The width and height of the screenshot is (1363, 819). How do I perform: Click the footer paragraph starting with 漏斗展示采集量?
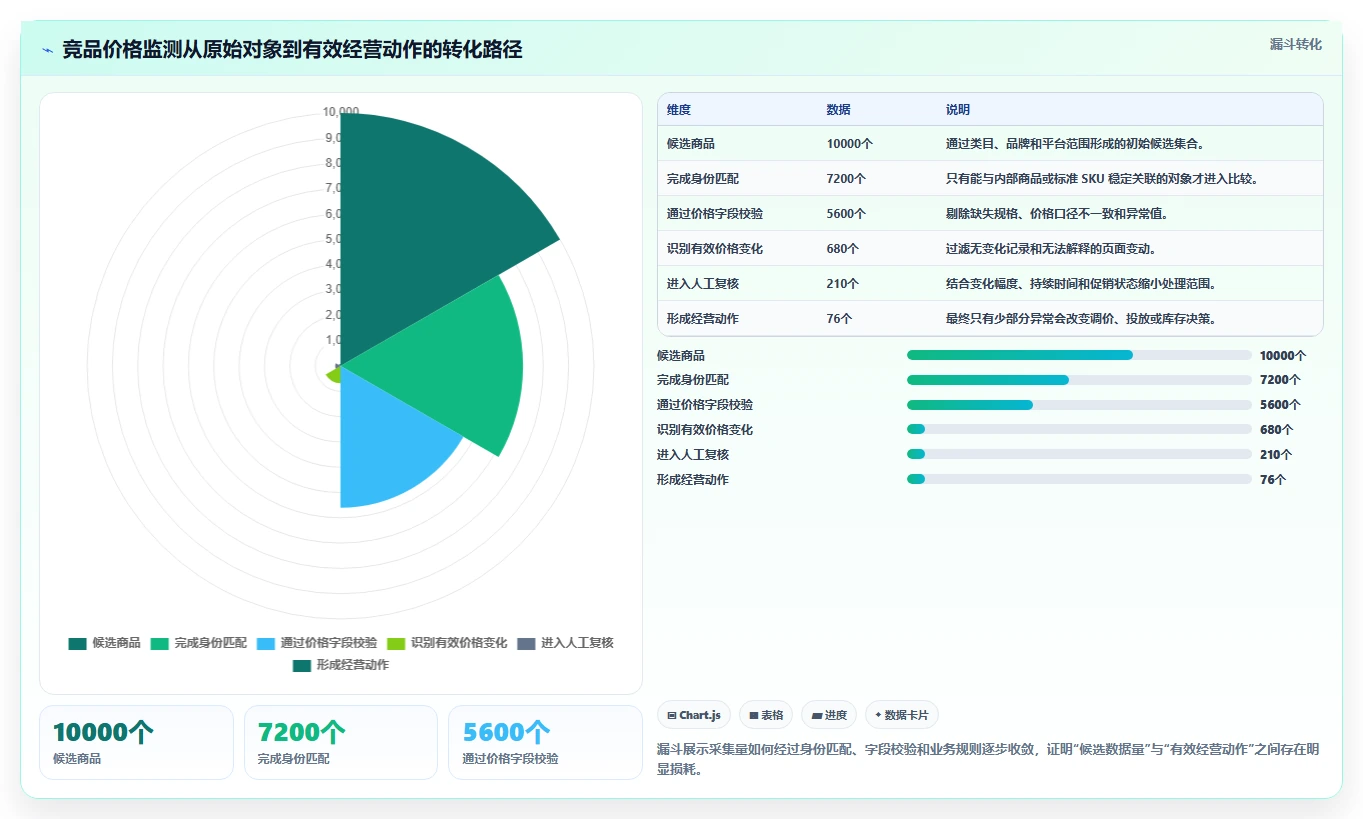[989, 760]
